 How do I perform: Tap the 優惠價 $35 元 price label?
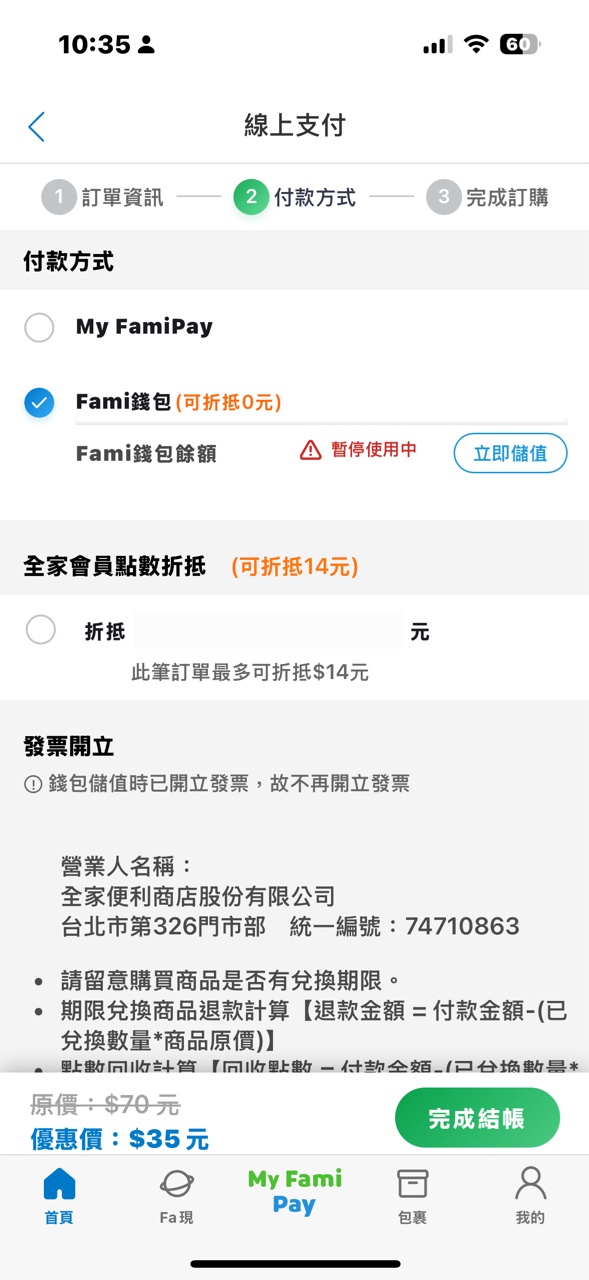click(x=119, y=1138)
